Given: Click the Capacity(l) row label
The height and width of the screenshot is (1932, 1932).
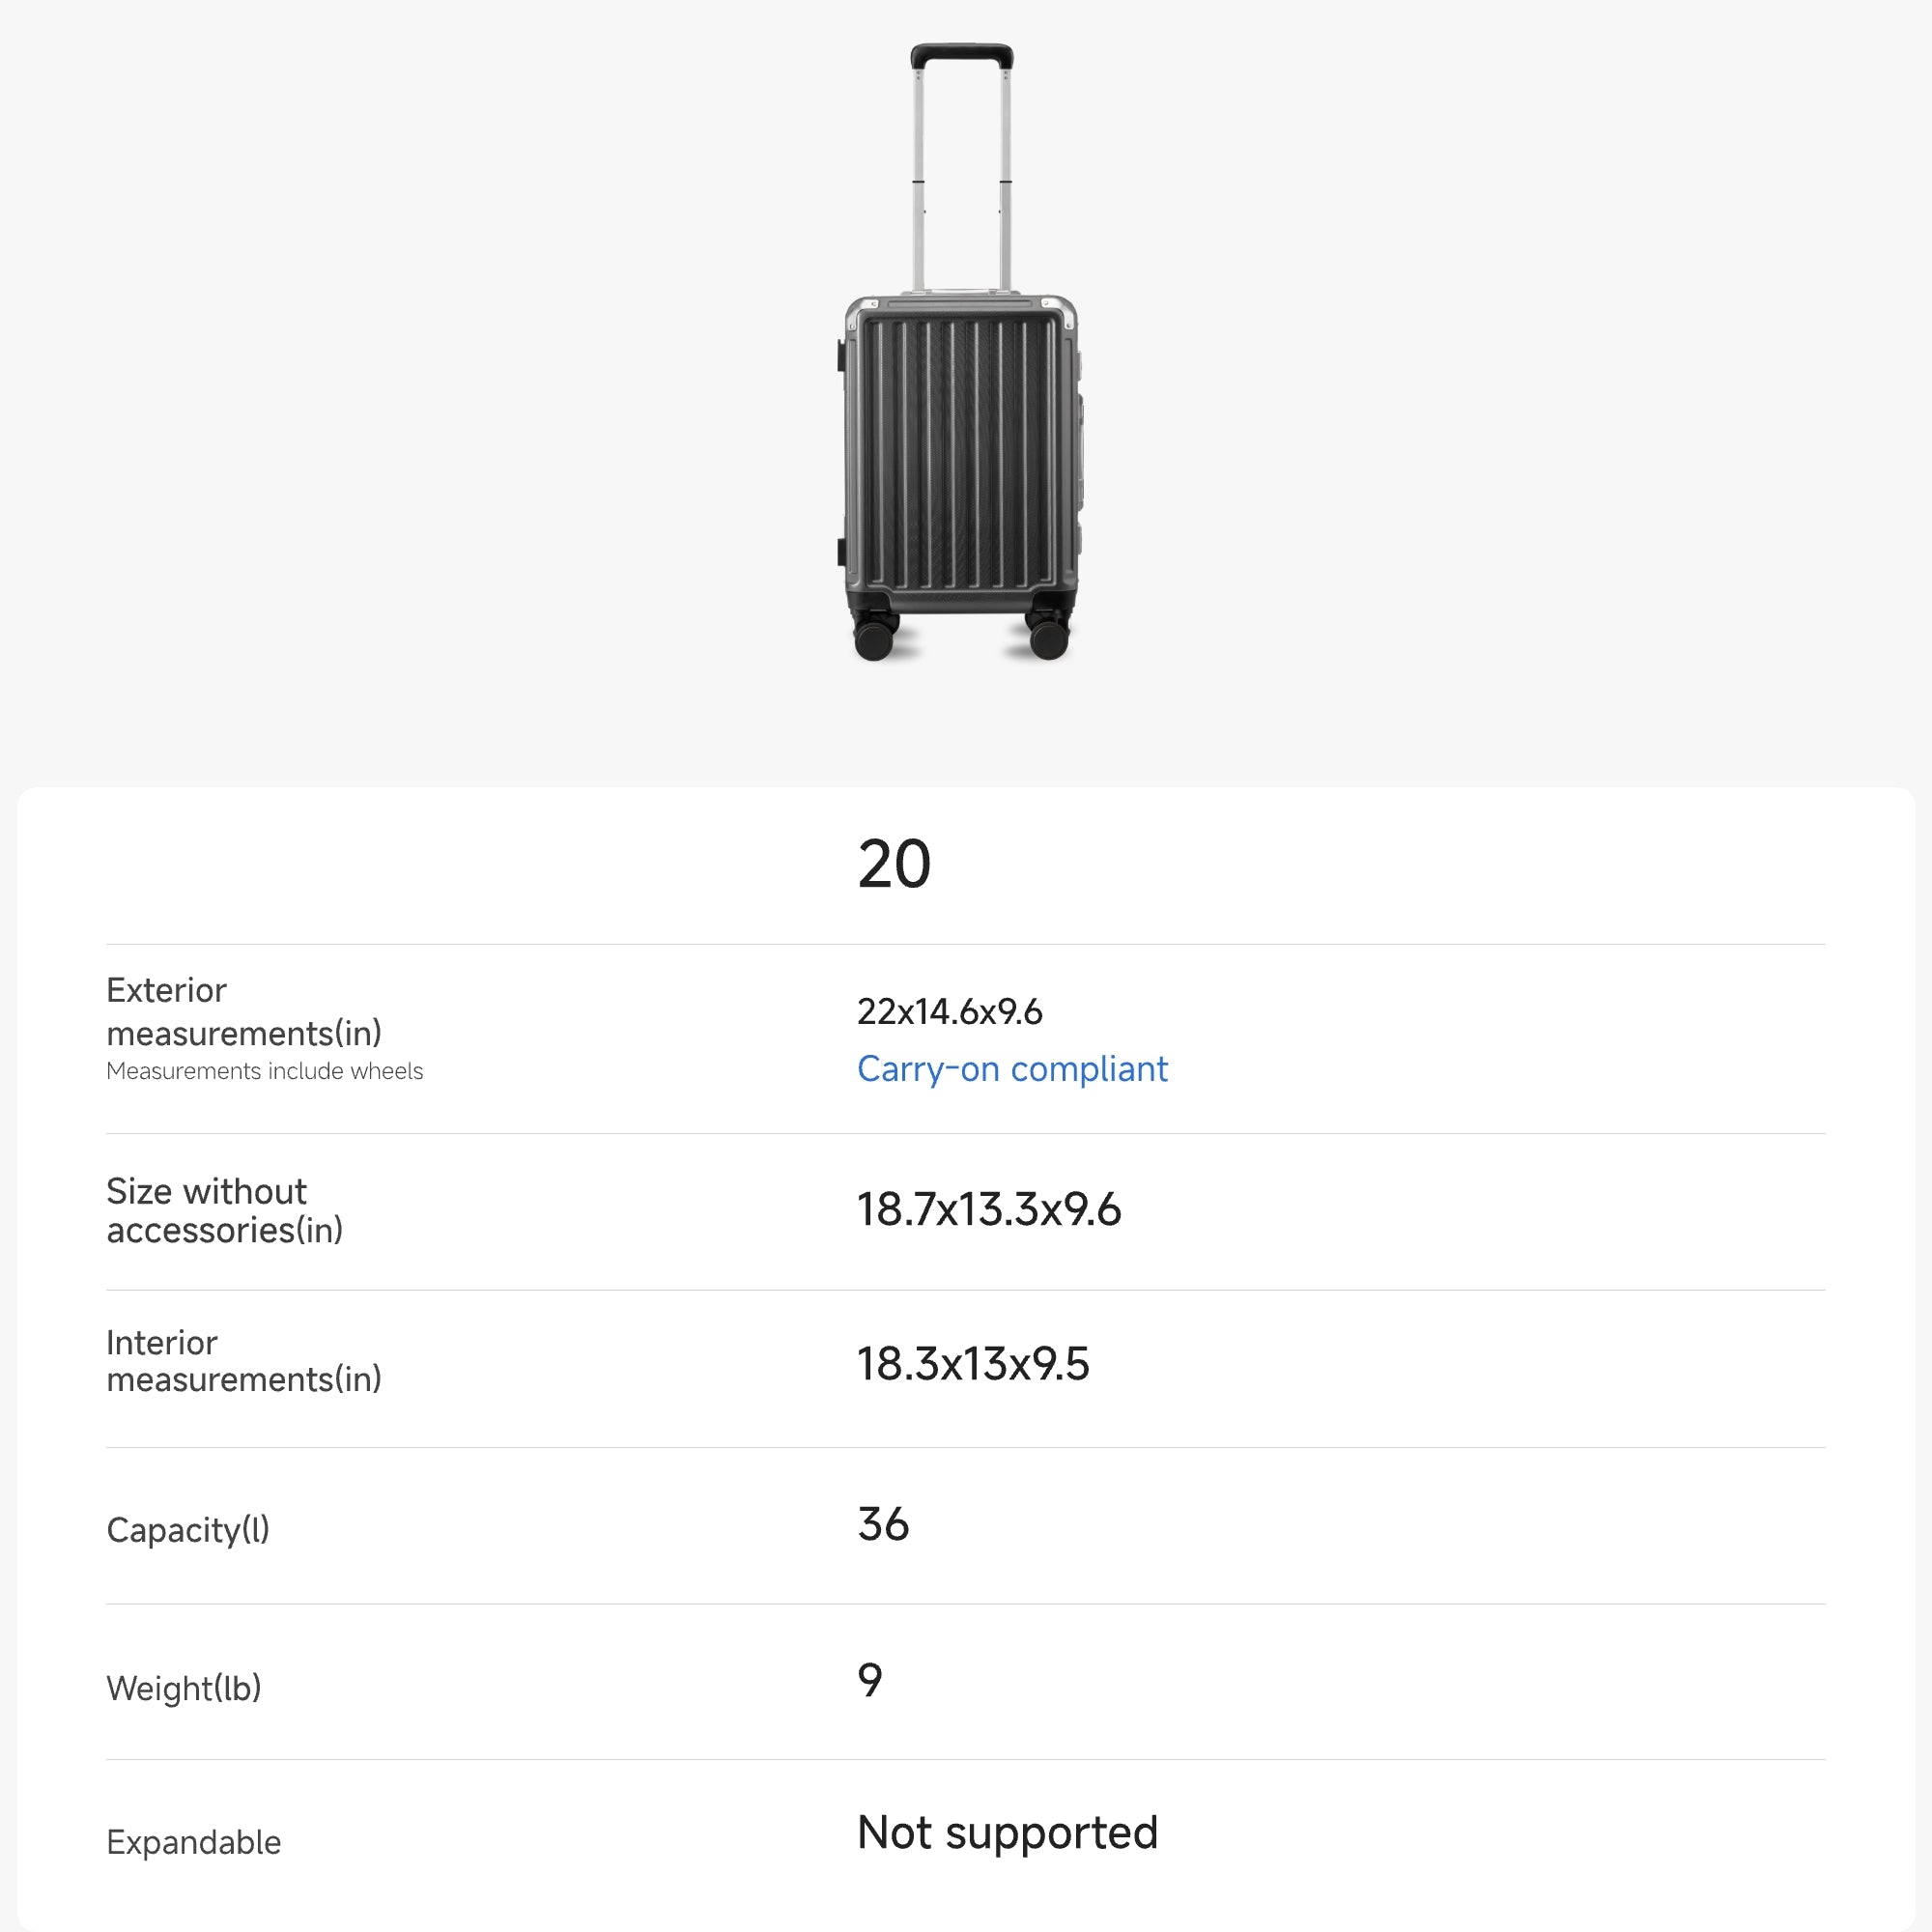Looking at the screenshot, I should (188, 1530).
